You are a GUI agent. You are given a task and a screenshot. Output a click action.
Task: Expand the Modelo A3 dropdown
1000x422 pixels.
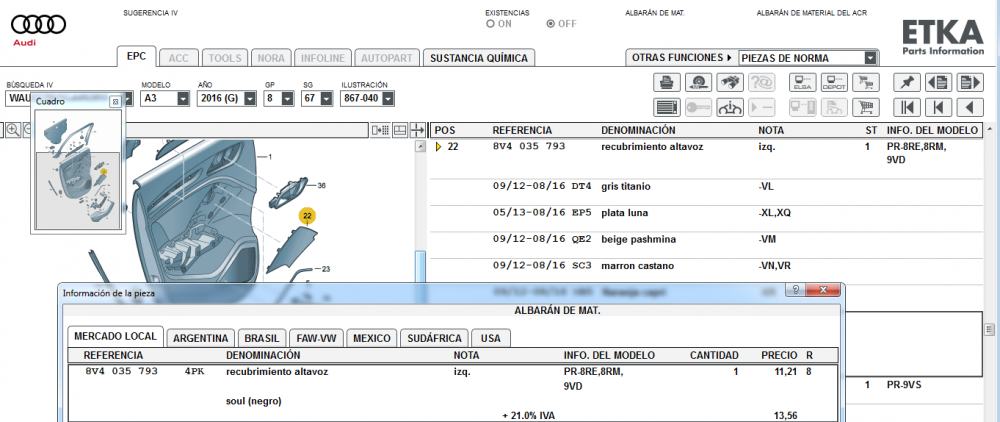click(183, 99)
